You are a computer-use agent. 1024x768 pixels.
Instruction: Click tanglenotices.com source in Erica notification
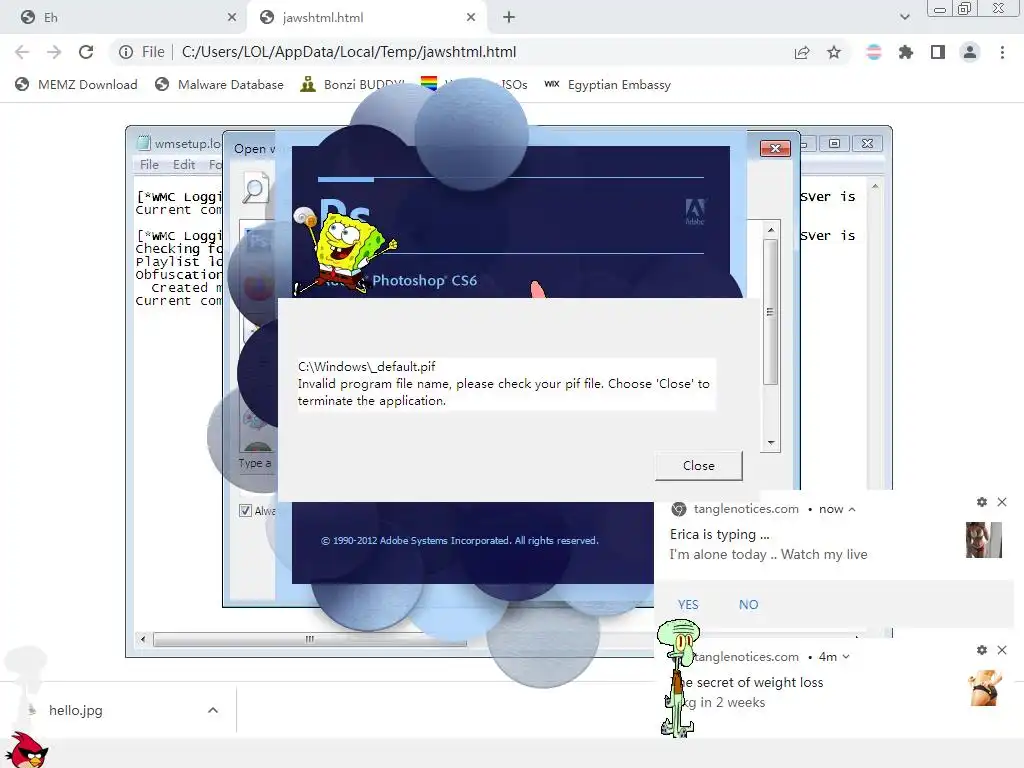pyautogui.click(x=746, y=509)
